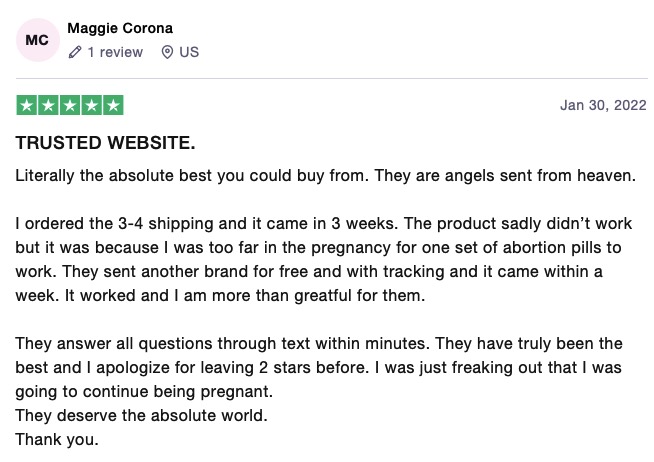Select the '1 review' text

pos(115,52)
